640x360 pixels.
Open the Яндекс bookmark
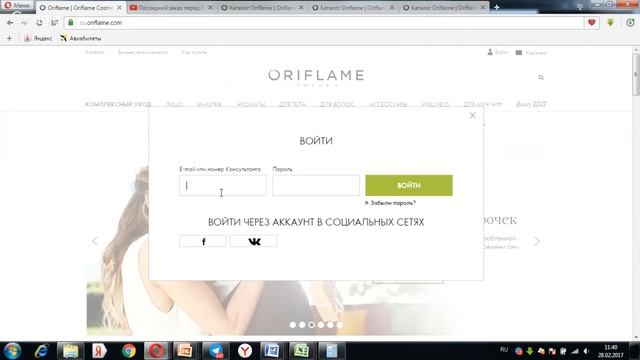pos(38,38)
